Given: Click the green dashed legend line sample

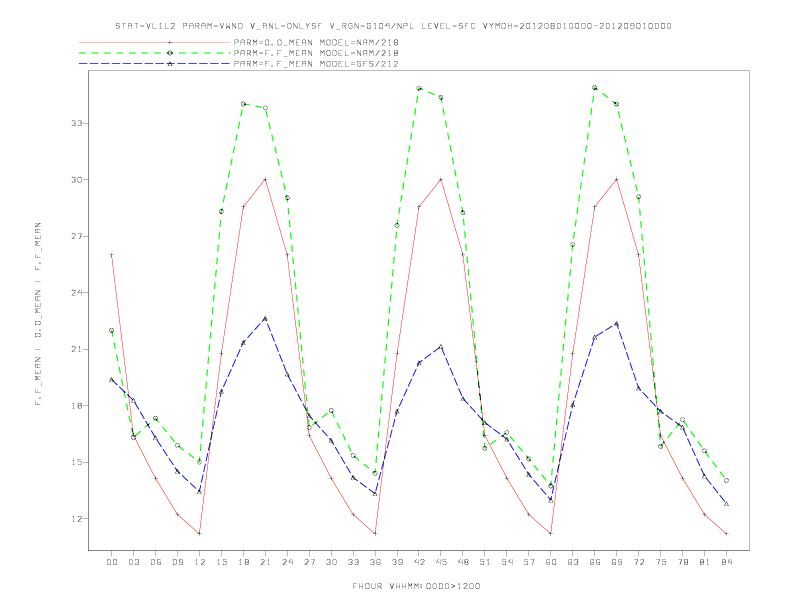Looking at the screenshot, I should [155, 53].
